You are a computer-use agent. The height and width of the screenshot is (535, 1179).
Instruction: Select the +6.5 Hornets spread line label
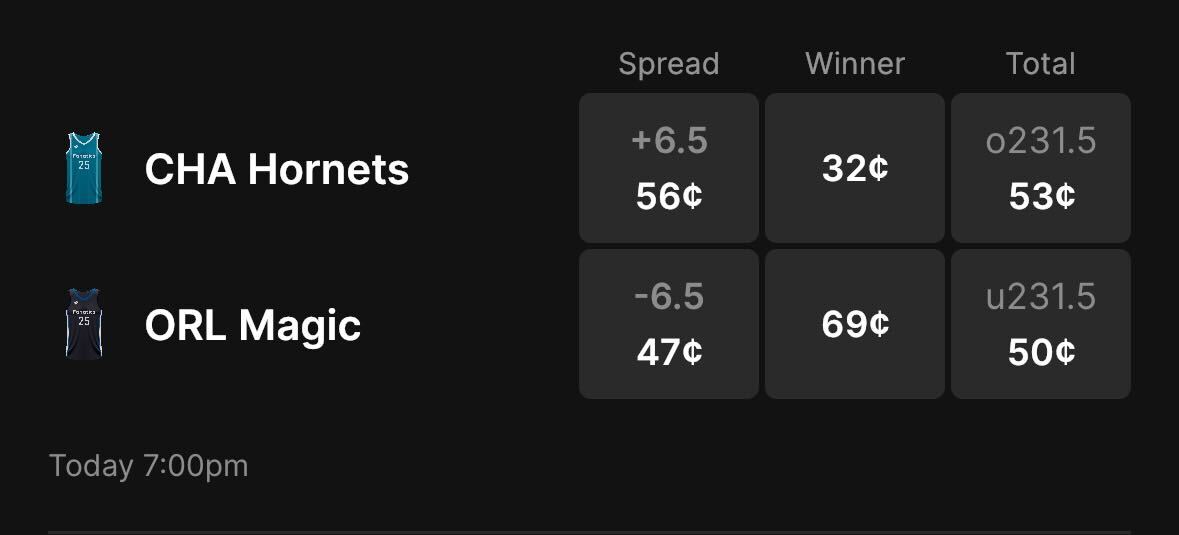click(669, 141)
